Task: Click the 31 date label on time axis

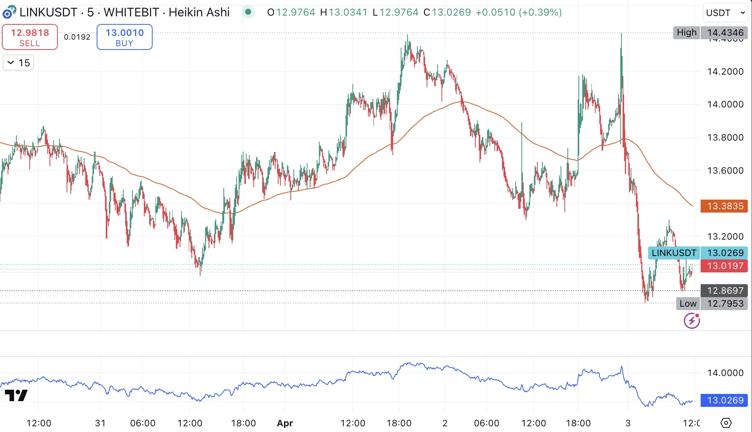Action: coord(100,423)
